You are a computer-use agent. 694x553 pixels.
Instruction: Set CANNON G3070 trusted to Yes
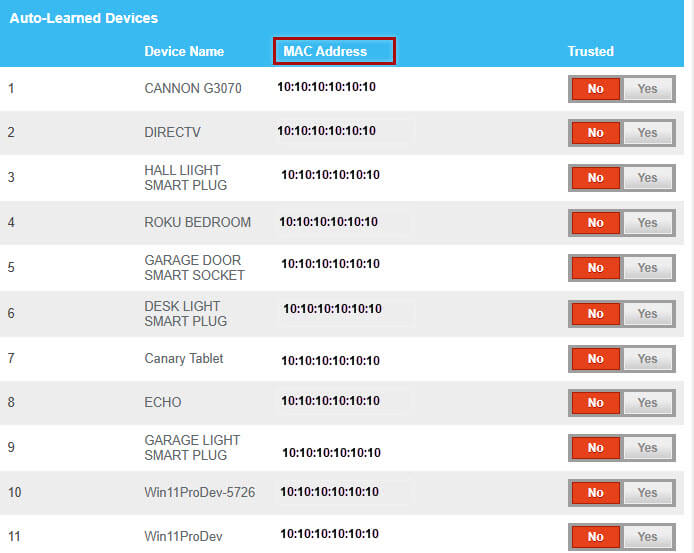click(647, 89)
